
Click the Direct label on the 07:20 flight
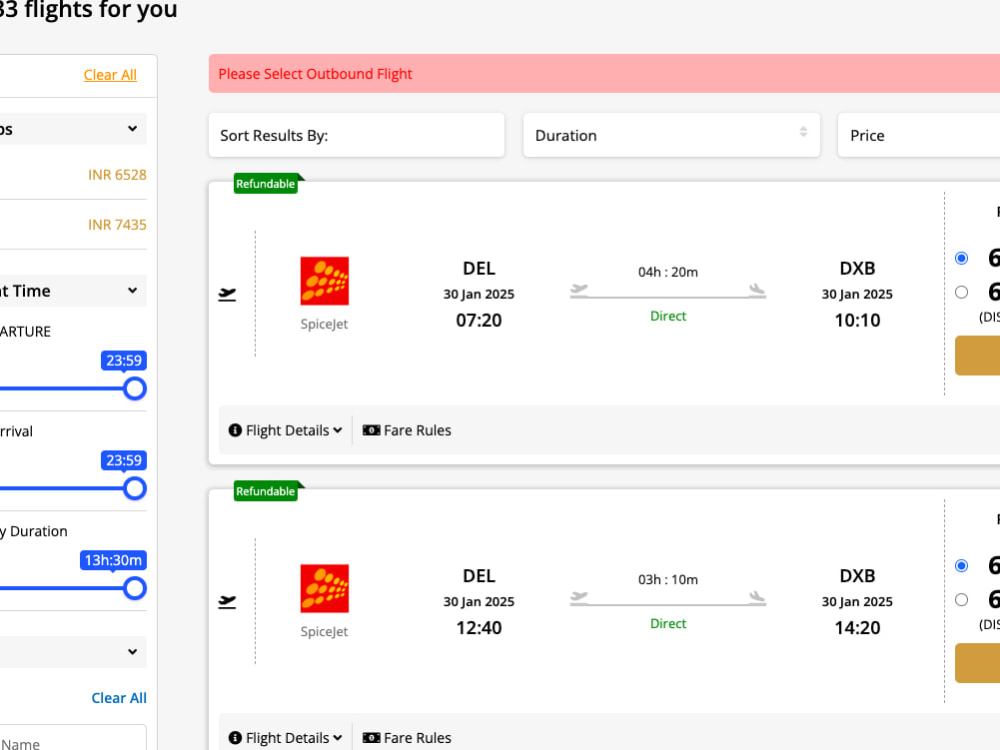coord(668,316)
